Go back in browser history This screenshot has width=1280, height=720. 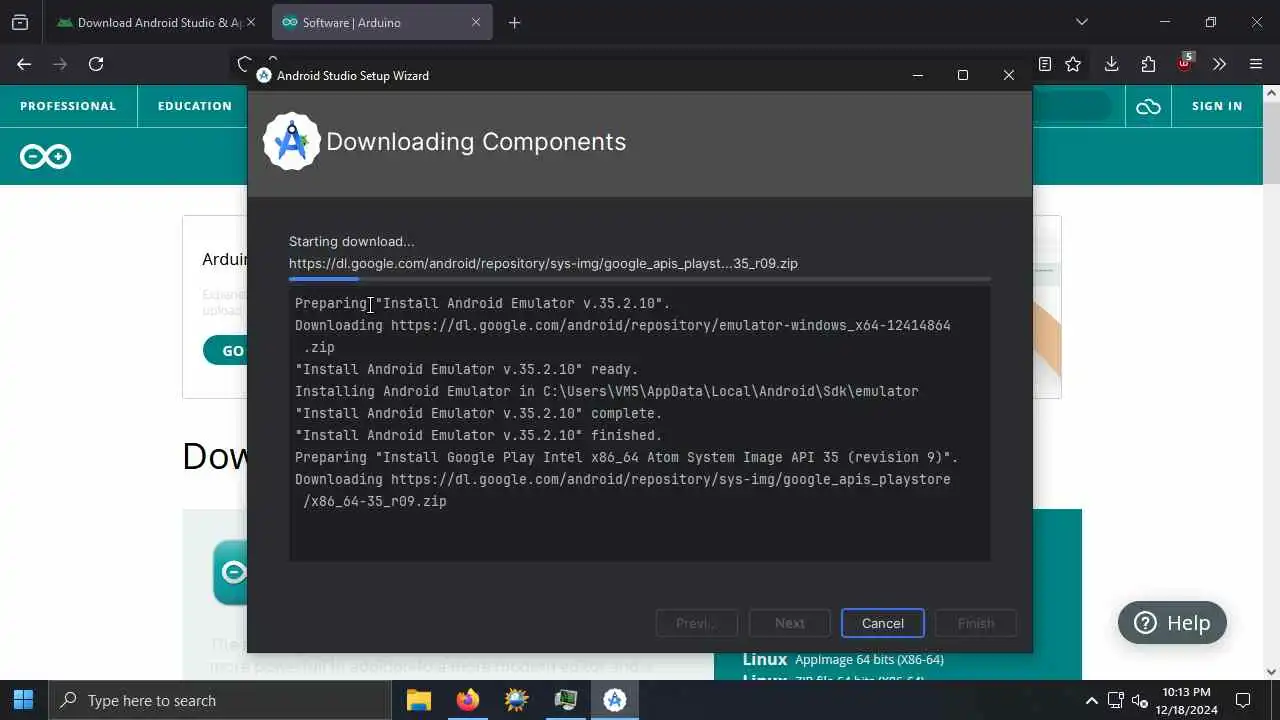tap(24, 64)
